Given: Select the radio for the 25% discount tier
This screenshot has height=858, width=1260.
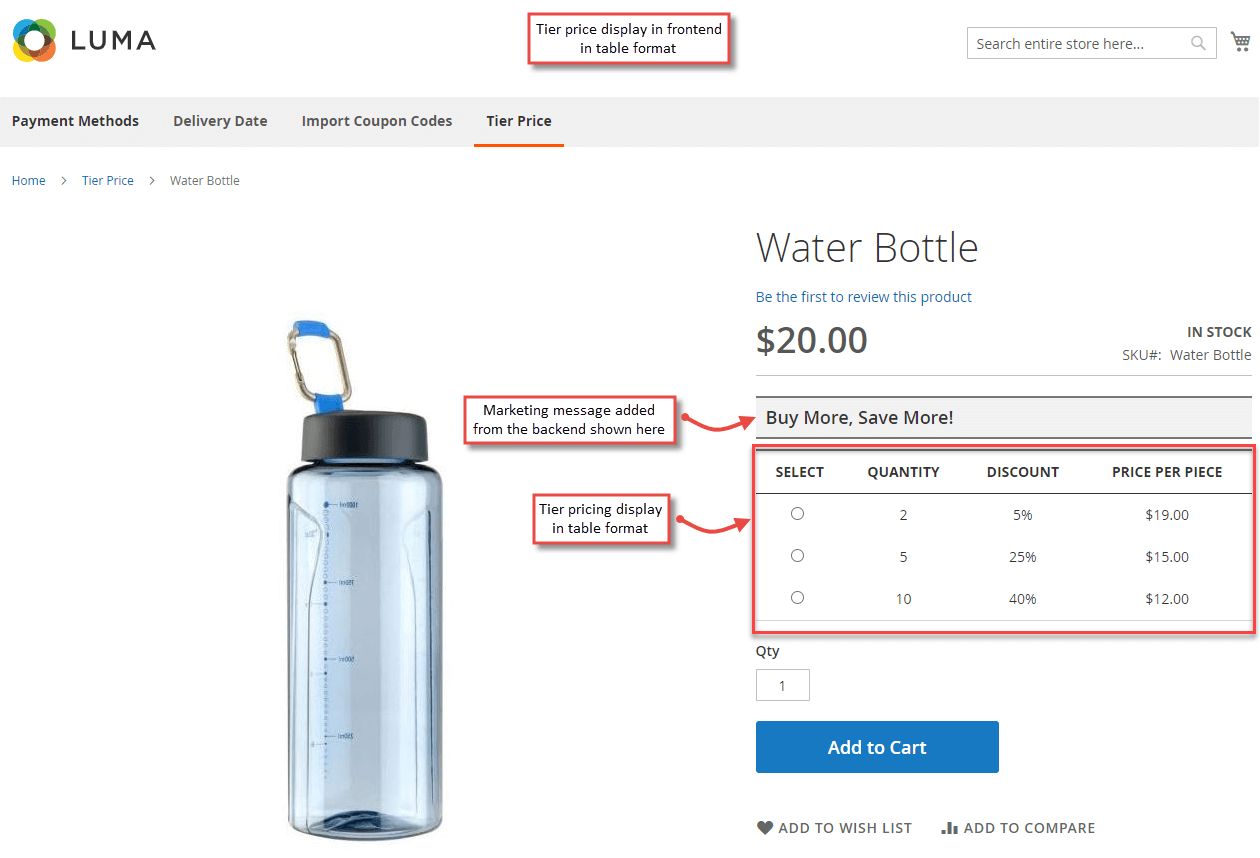Looking at the screenshot, I should pyautogui.click(x=797, y=555).
